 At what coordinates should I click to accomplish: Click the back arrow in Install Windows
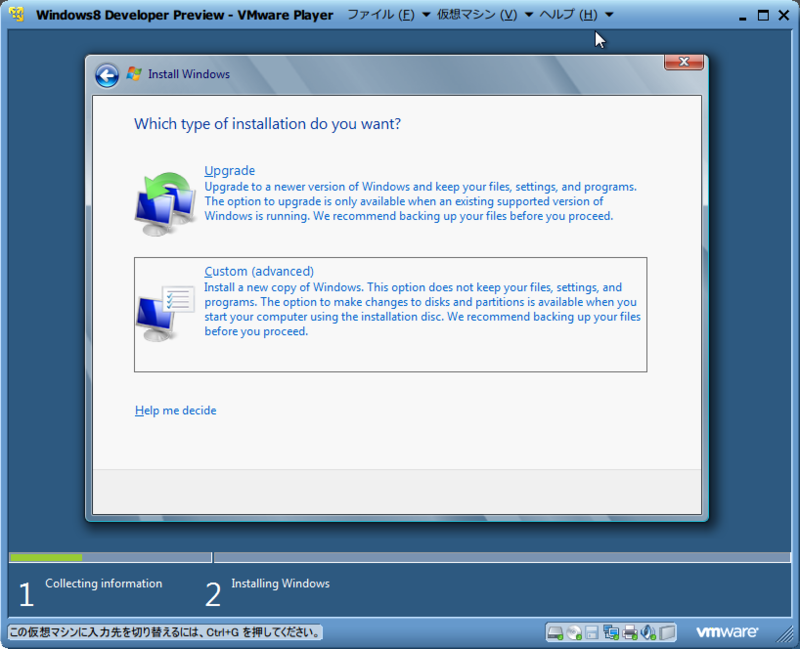(x=107, y=76)
